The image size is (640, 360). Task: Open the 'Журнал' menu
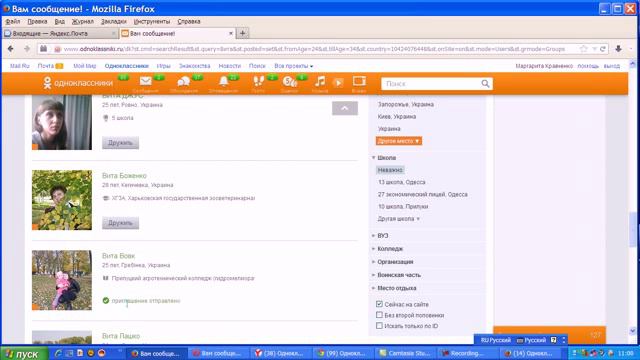(82, 21)
